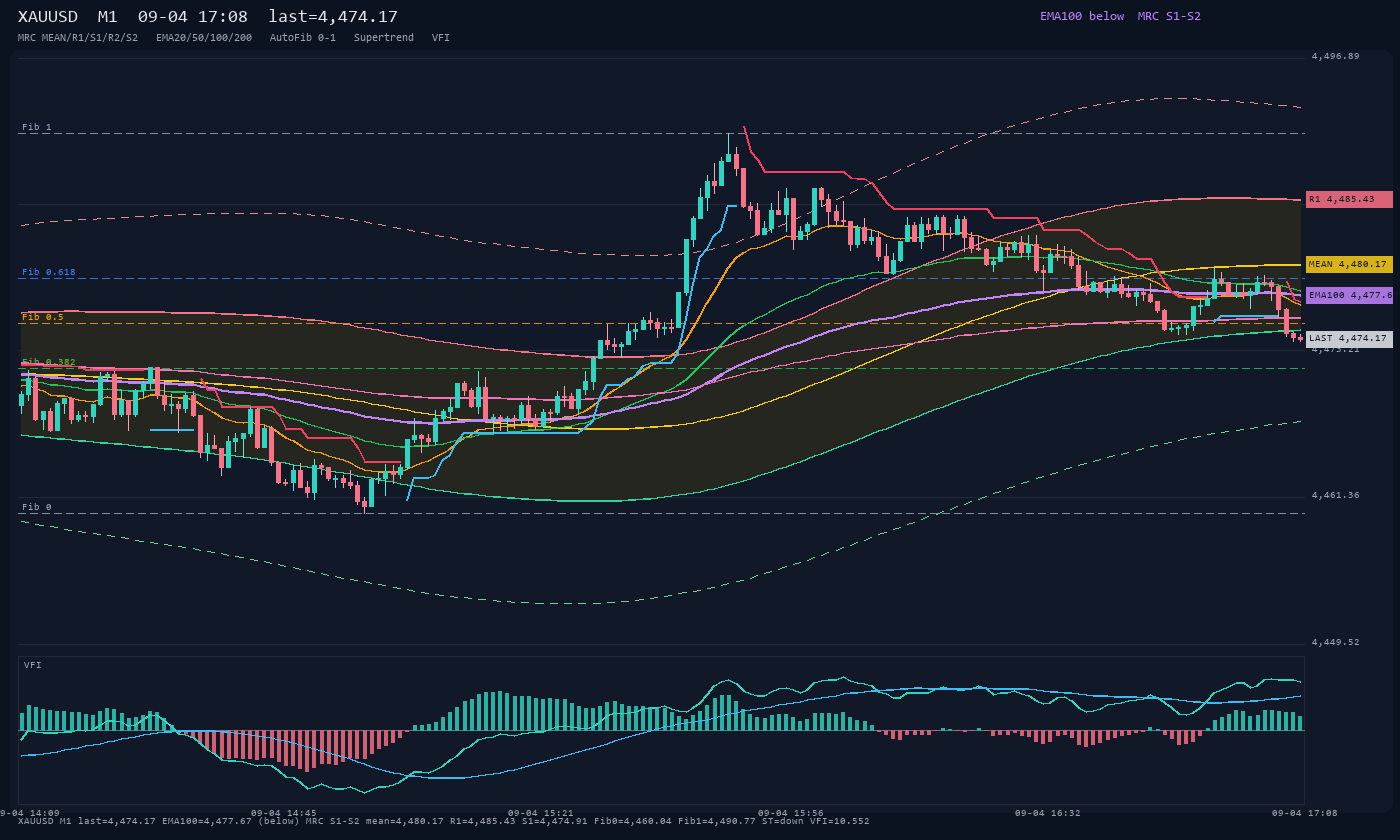Click the 4,449.52 price axis value
Viewport: 1400px width, 840px height.
(1336, 642)
